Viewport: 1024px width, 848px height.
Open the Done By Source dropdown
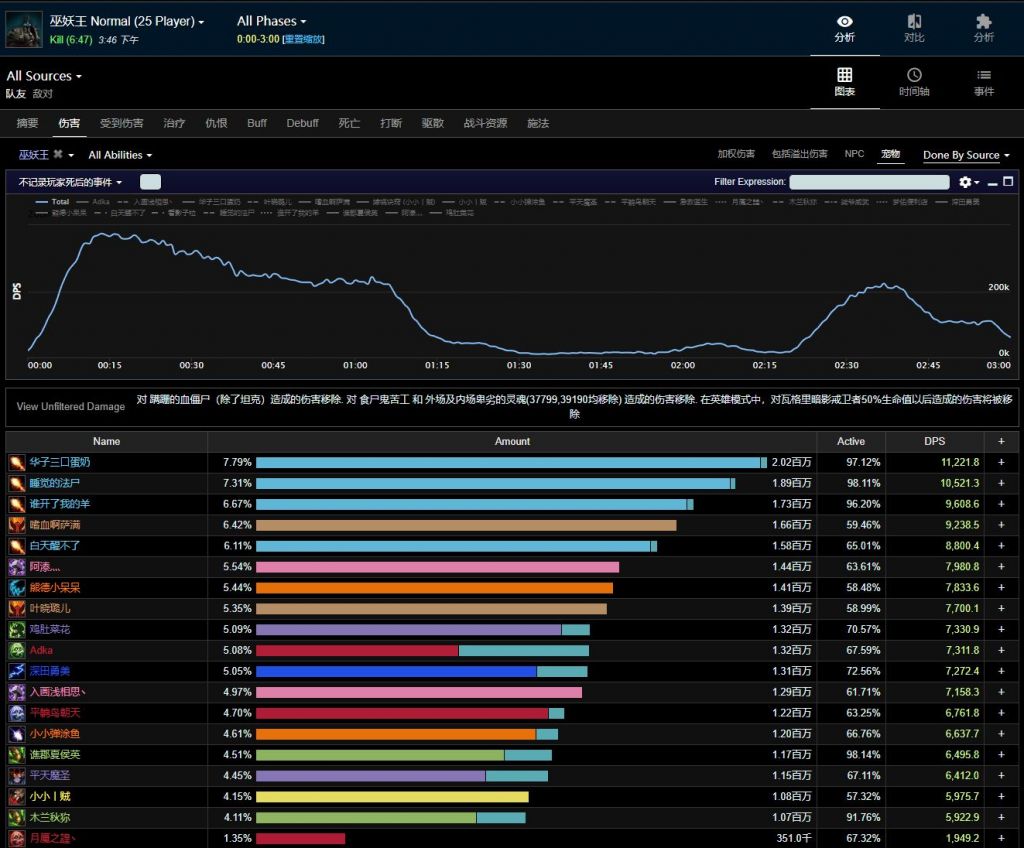click(x=965, y=155)
